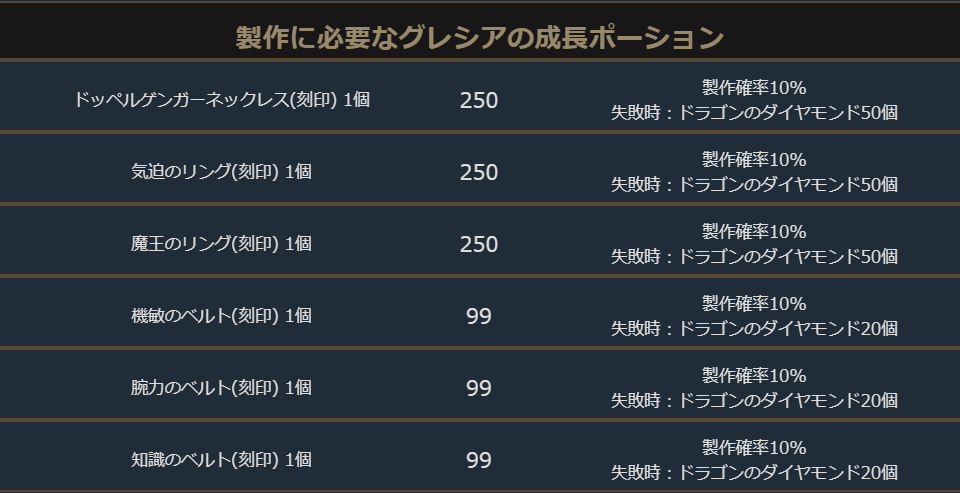
Task: Click the 製作に必要なグレシアの成長ポーション header
Action: pyautogui.click(x=479, y=38)
